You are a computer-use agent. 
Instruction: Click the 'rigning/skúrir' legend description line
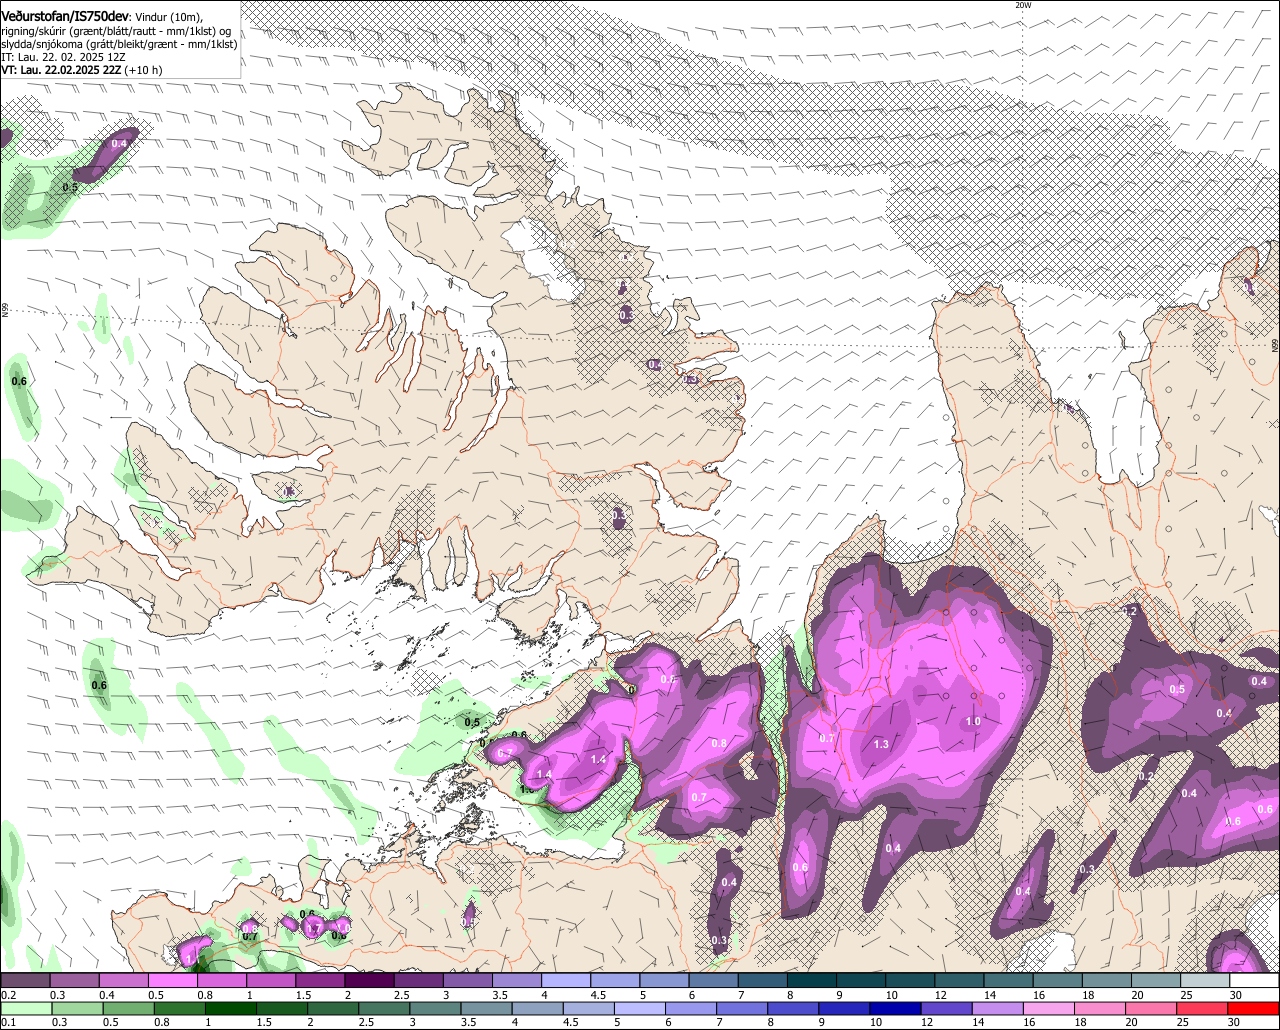116,31
